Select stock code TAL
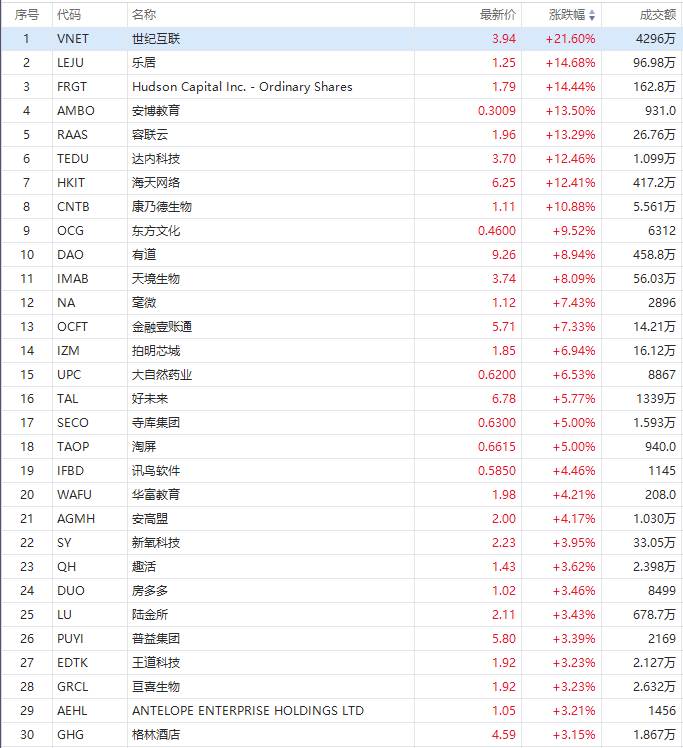The image size is (683, 748). pyautogui.click(x=68, y=399)
